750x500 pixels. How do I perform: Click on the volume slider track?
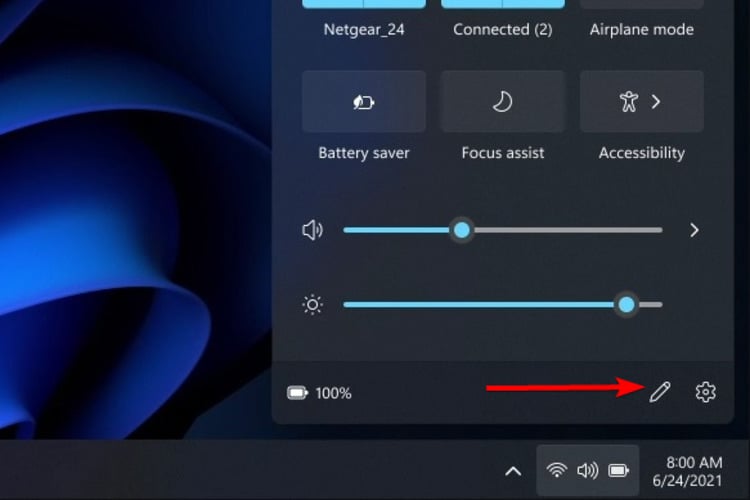click(503, 230)
